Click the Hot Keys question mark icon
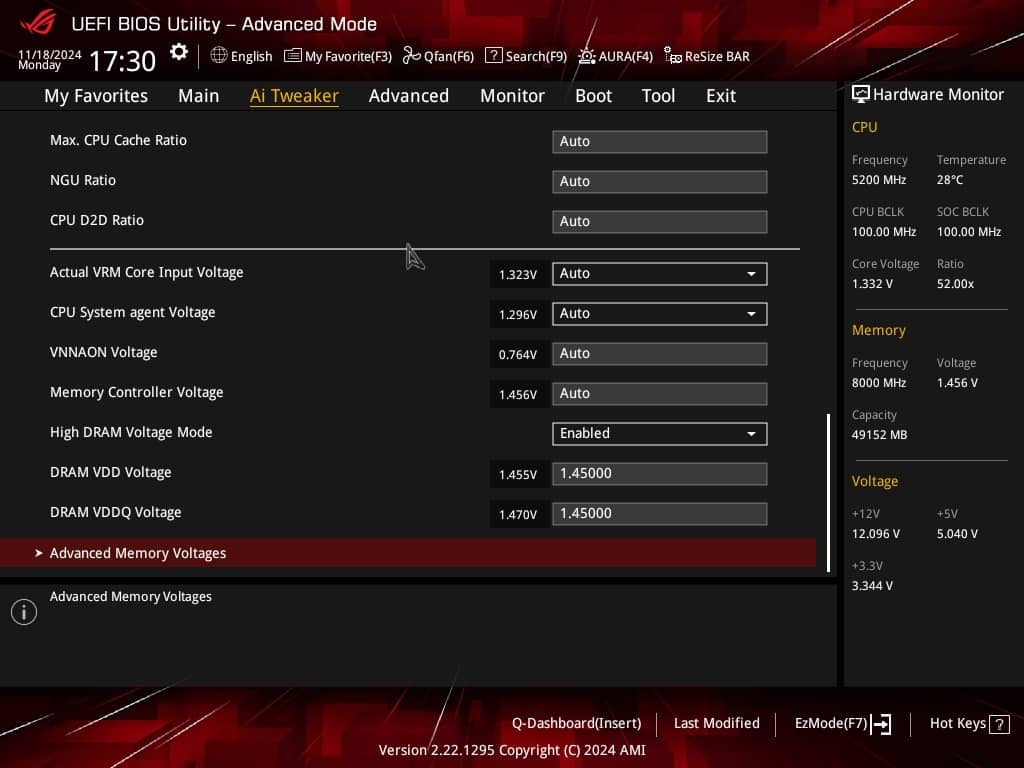Screen dimensions: 1024x768 click(999, 724)
